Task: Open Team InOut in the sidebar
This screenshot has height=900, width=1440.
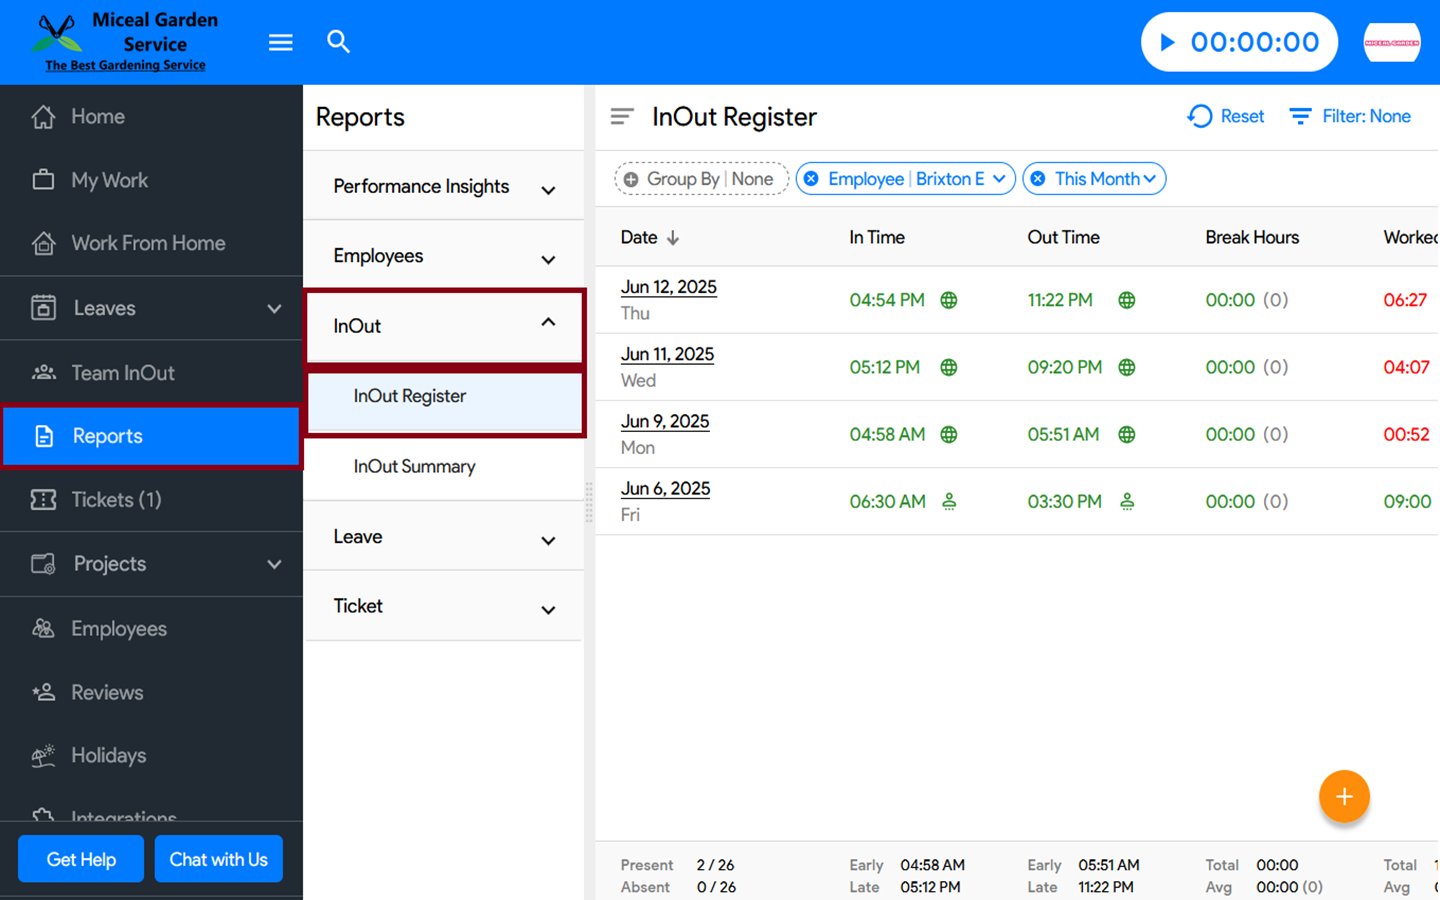Action: point(123,373)
